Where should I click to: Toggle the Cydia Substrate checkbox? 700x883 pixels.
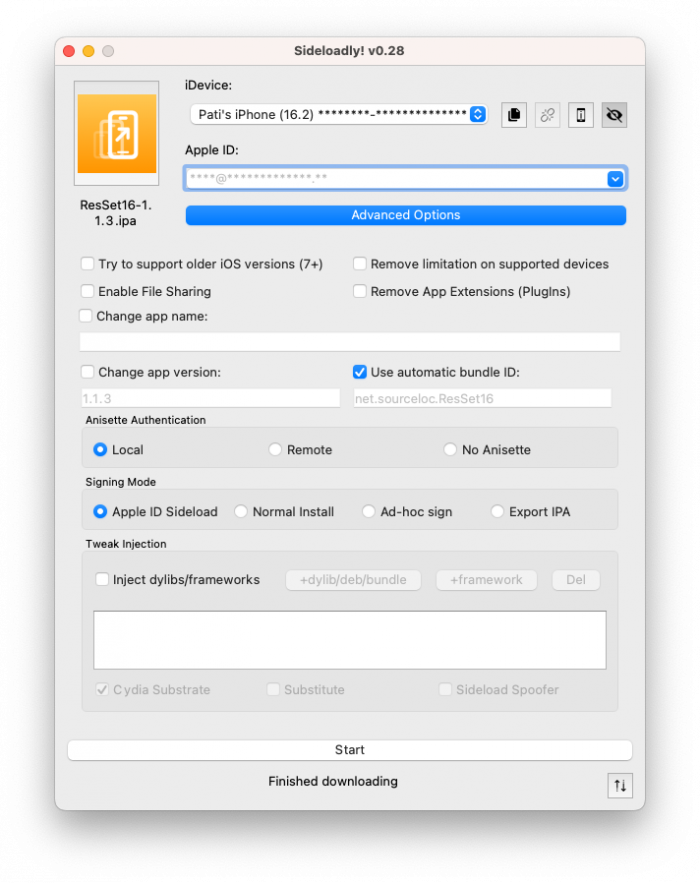point(102,689)
